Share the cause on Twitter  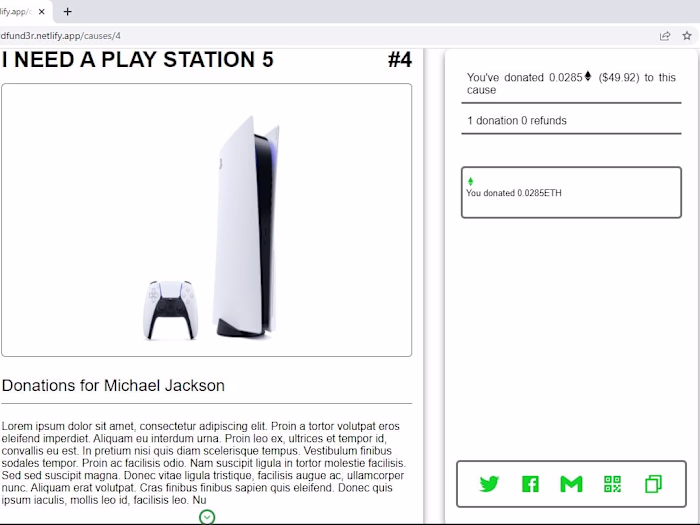pos(489,484)
